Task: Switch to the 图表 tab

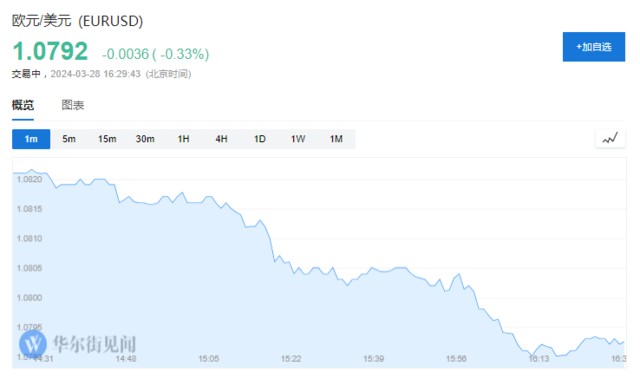Action: (x=73, y=105)
